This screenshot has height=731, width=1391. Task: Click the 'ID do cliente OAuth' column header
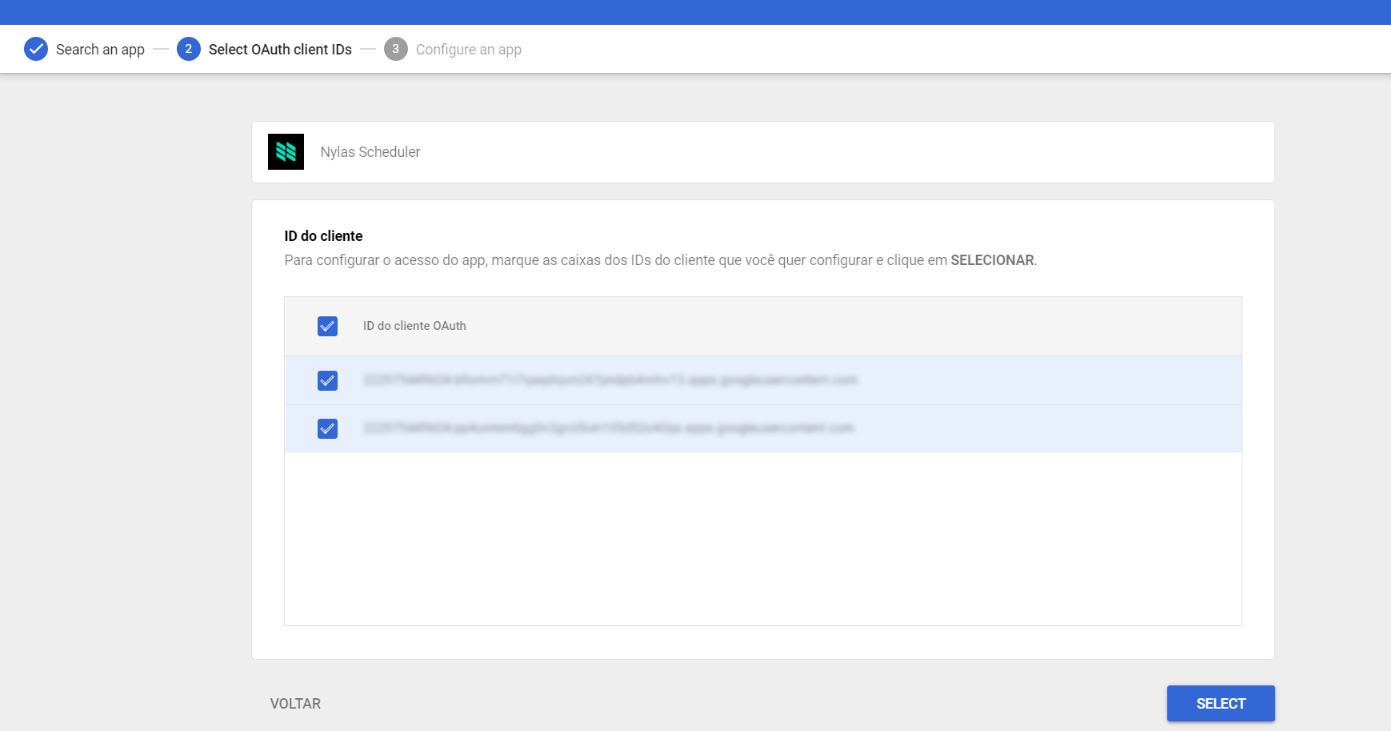(414, 326)
